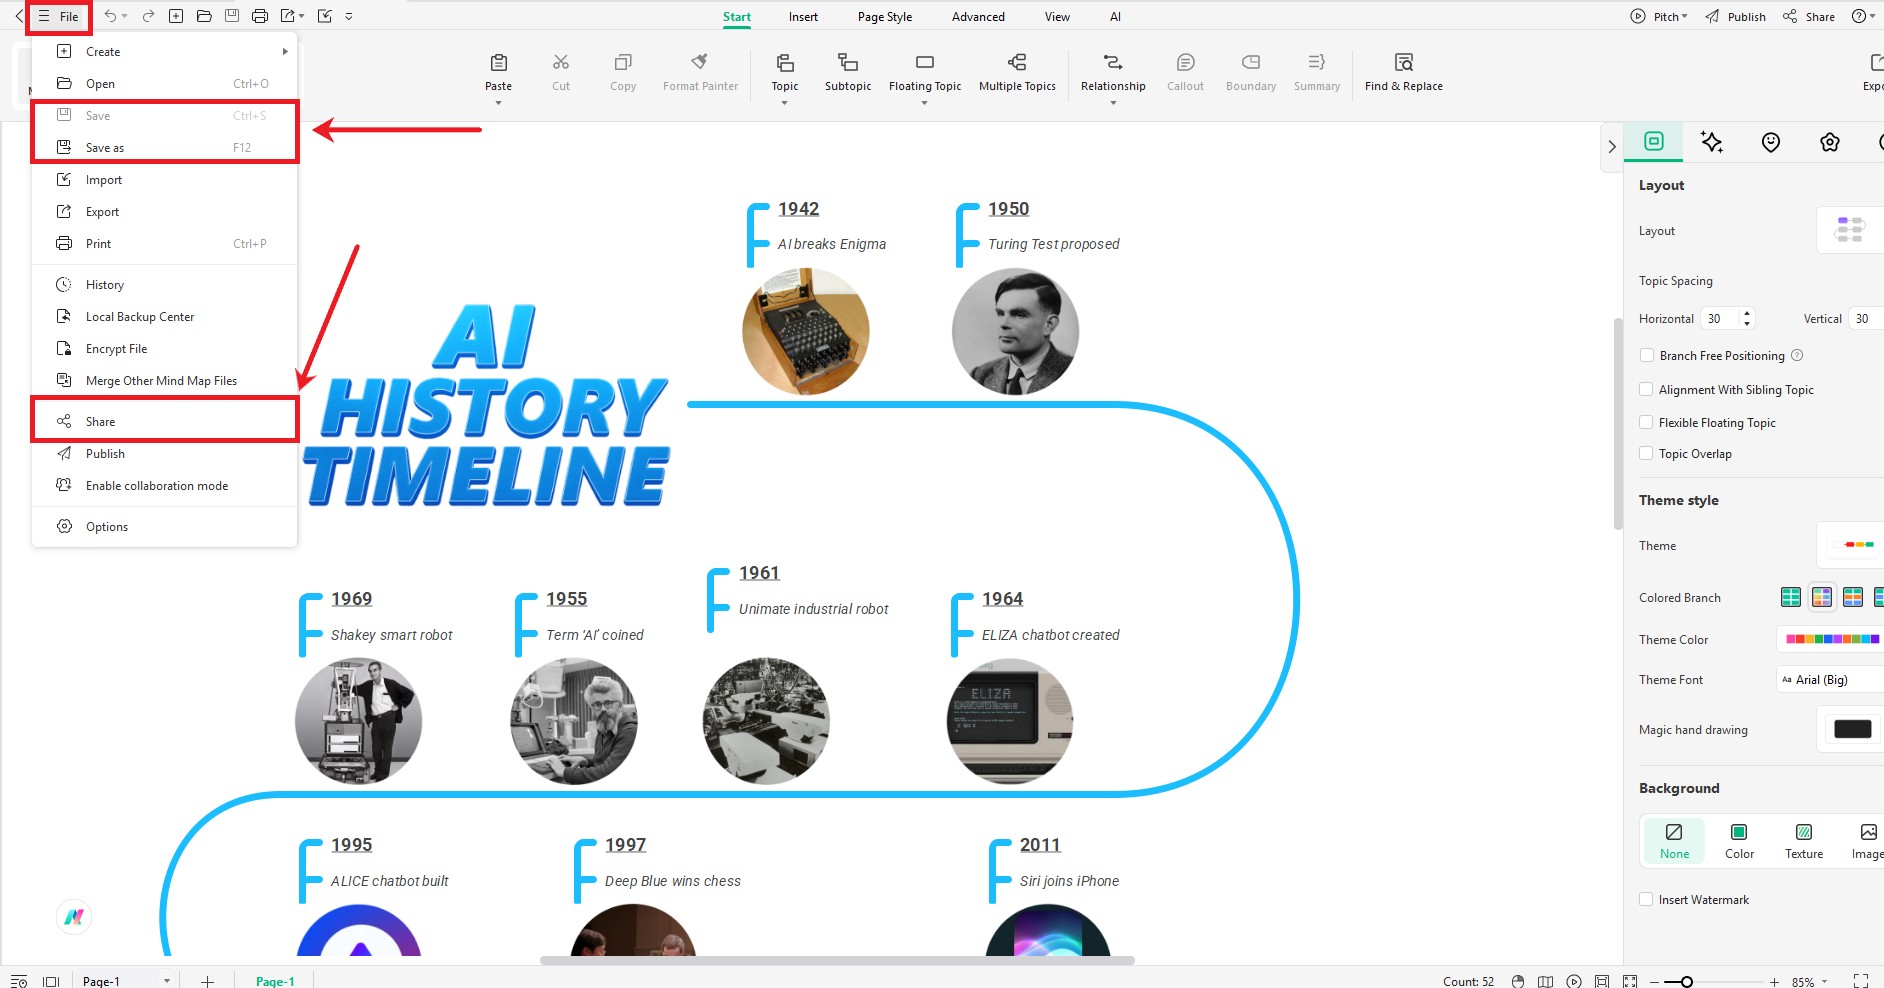This screenshot has height=988, width=1884.
Task: Click the undo arrow icon
Action: (110, 16)
